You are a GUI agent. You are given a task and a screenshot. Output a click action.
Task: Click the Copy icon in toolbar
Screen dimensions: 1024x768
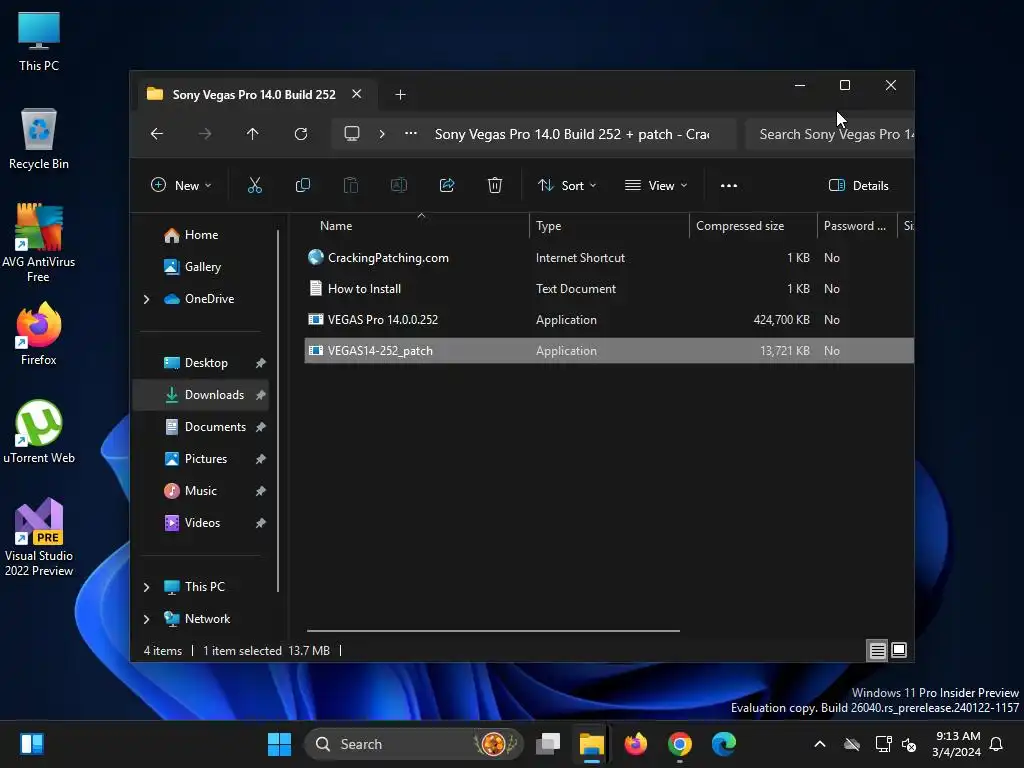(x=302, y=185)
